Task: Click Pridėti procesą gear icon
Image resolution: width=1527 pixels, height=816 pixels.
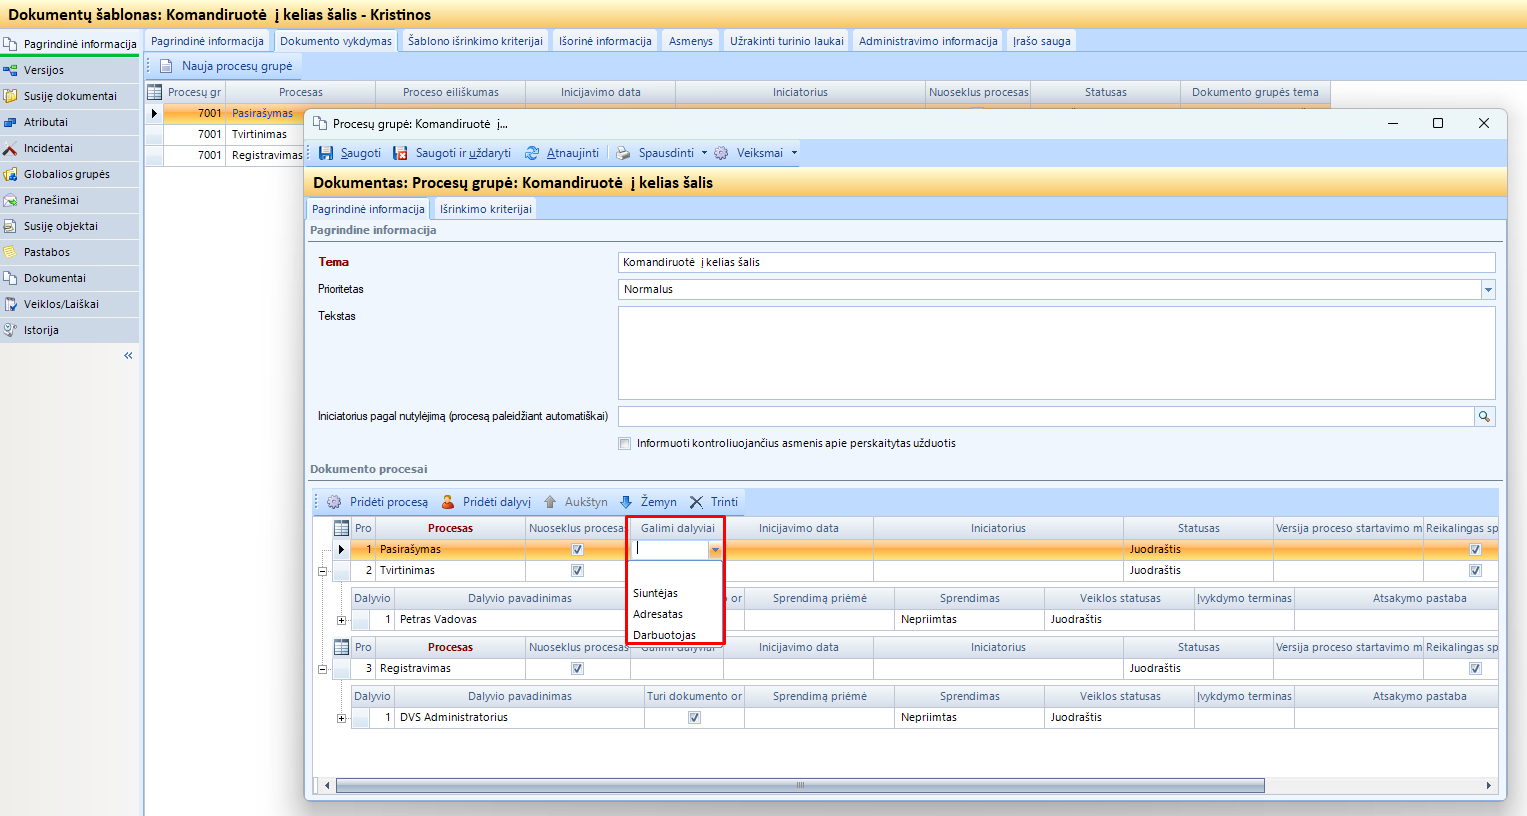Action: (334, 502)
